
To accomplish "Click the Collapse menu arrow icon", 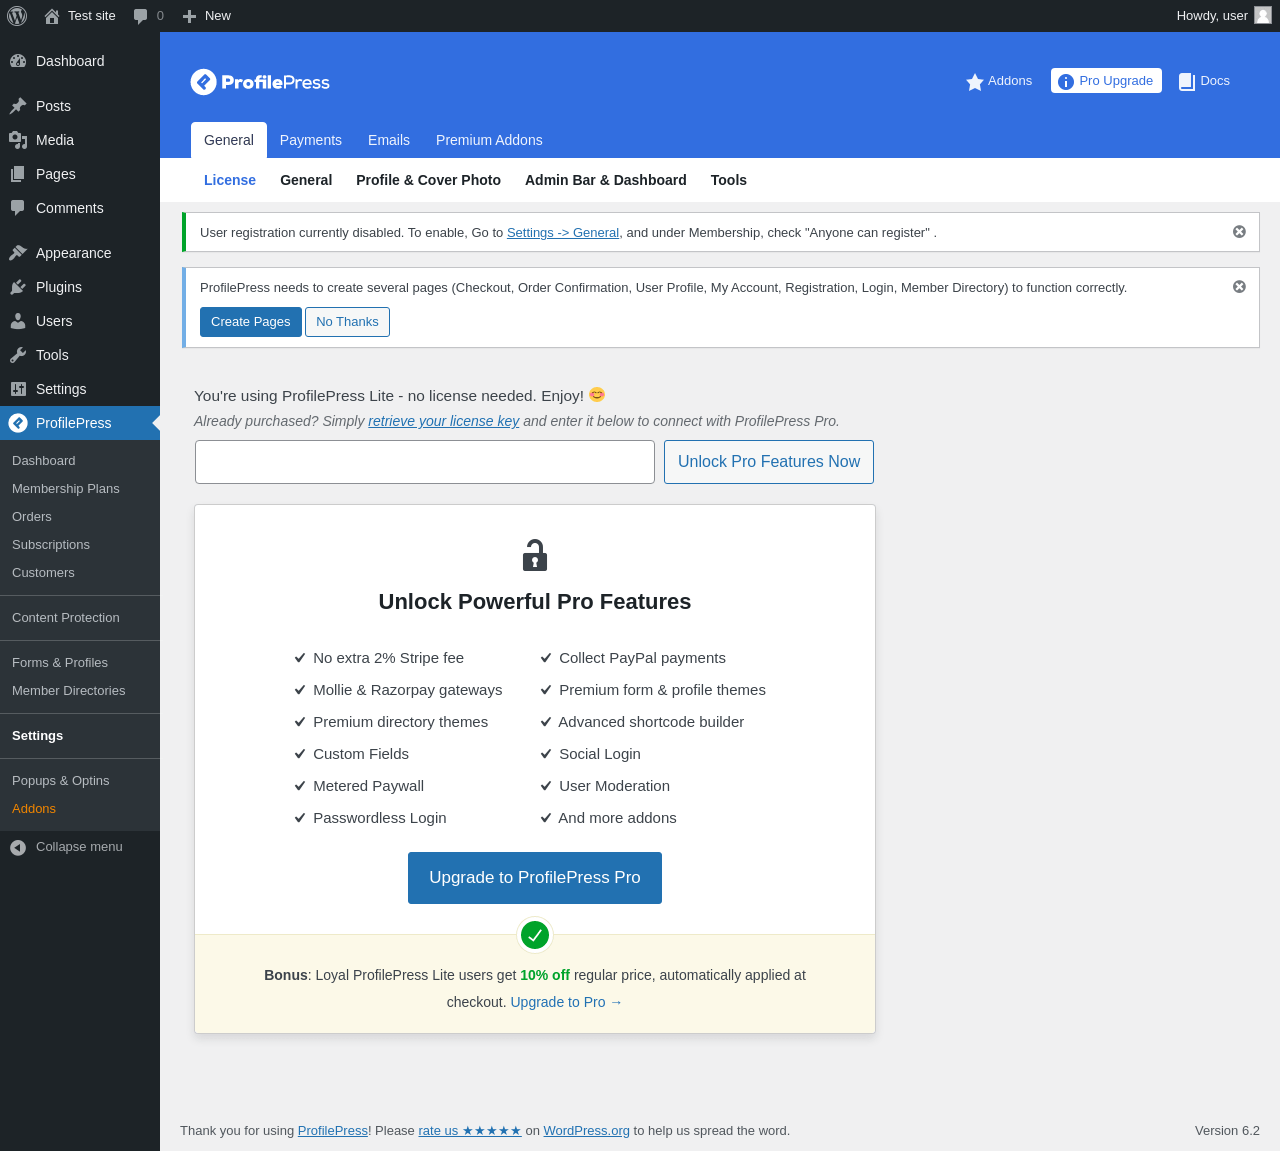I will (x=18, y=848).
